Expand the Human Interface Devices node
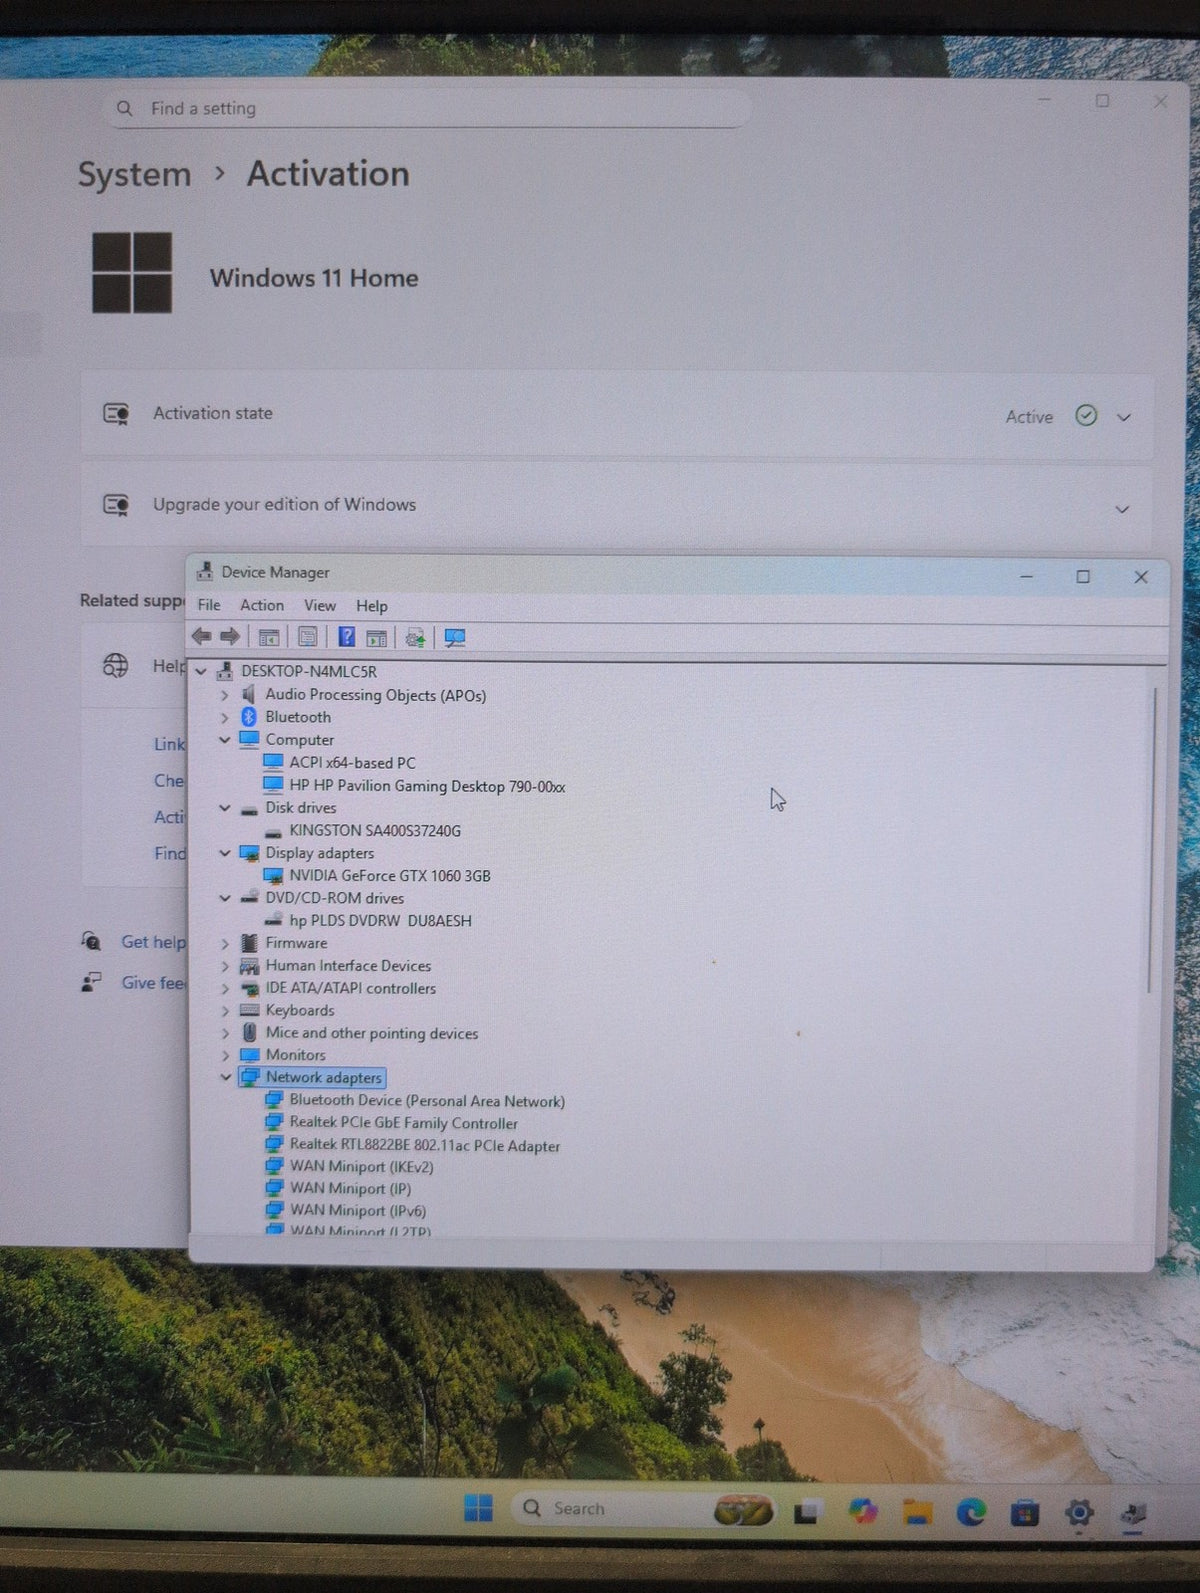Viewport: 1200px width, 1593px height. (224, 966)
